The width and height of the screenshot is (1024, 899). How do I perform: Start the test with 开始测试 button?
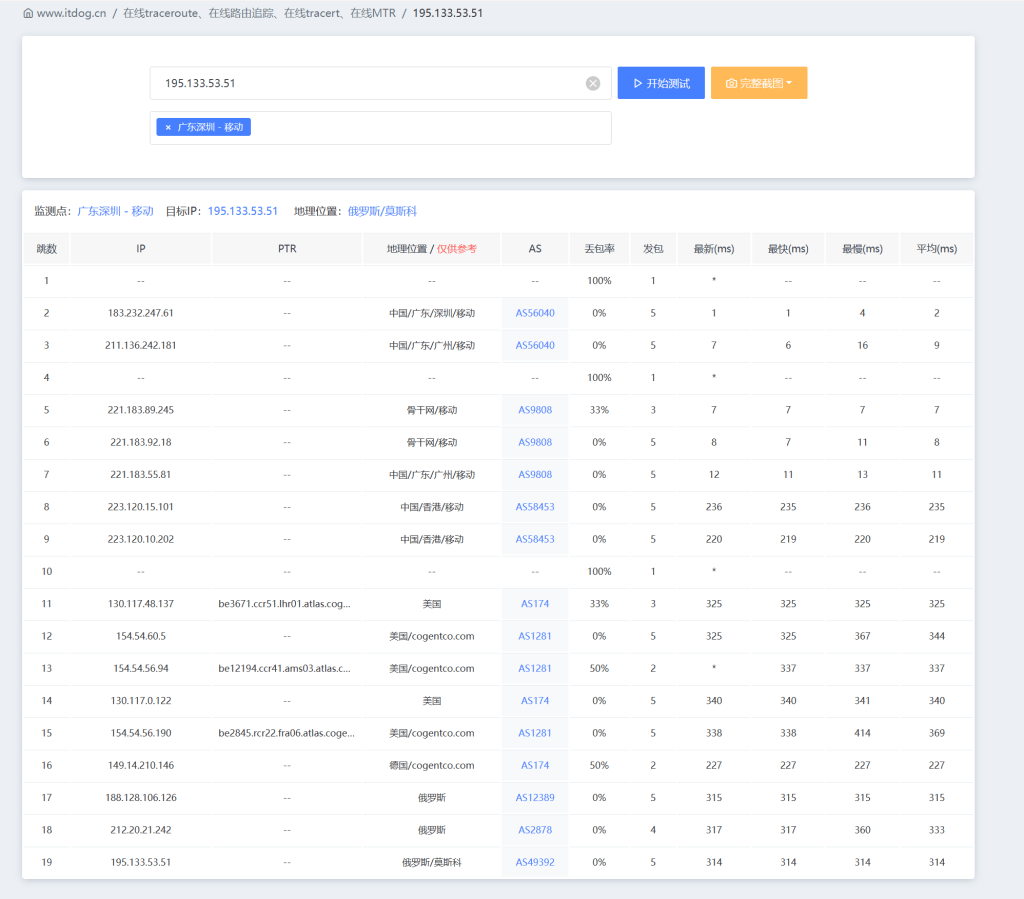(661, 83)
